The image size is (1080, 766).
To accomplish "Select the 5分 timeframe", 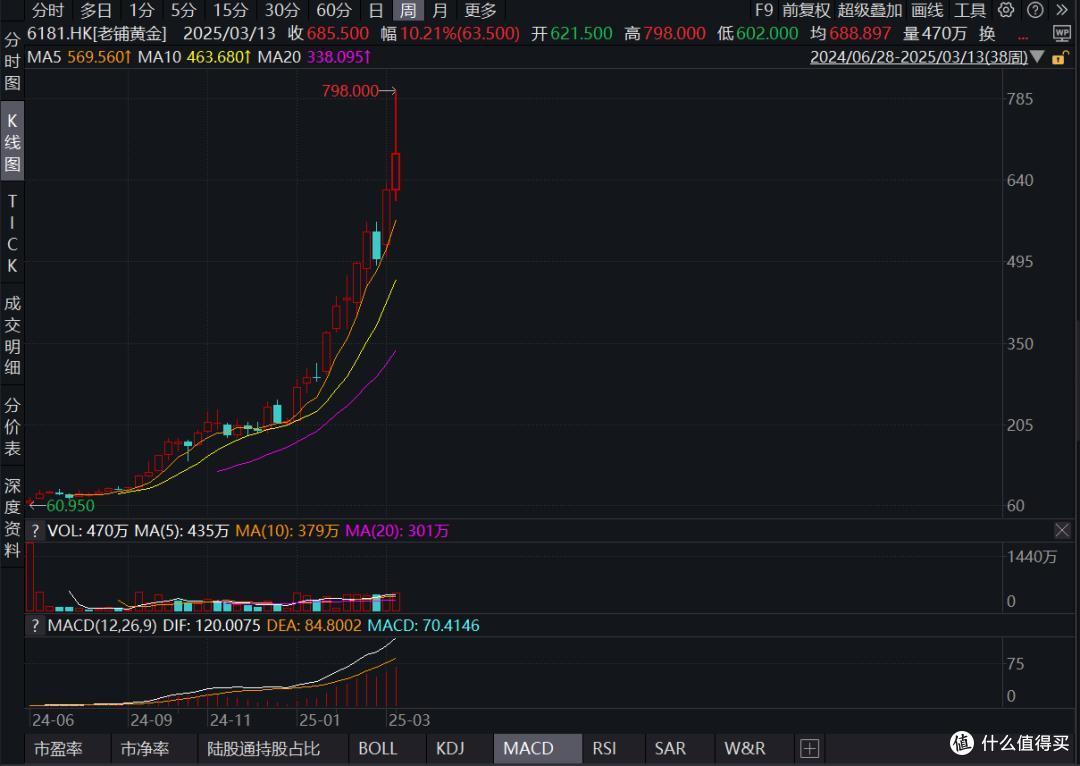I will point(183,10).
